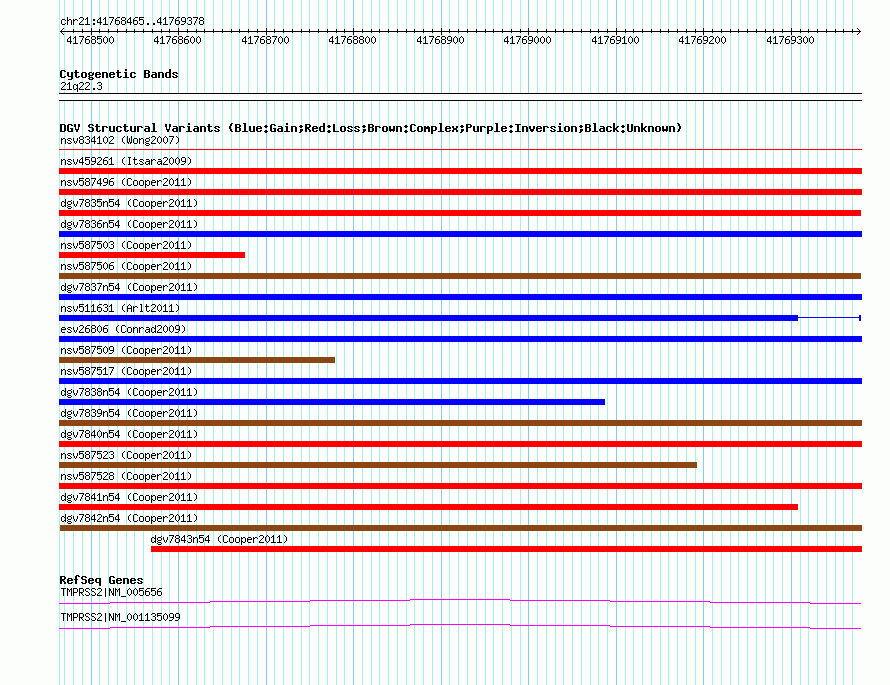Viewport: 890px width, 685px height.
Task: Open variant dgv7835n54 (Cooper2011) label
Action: [x=129, y=203]
